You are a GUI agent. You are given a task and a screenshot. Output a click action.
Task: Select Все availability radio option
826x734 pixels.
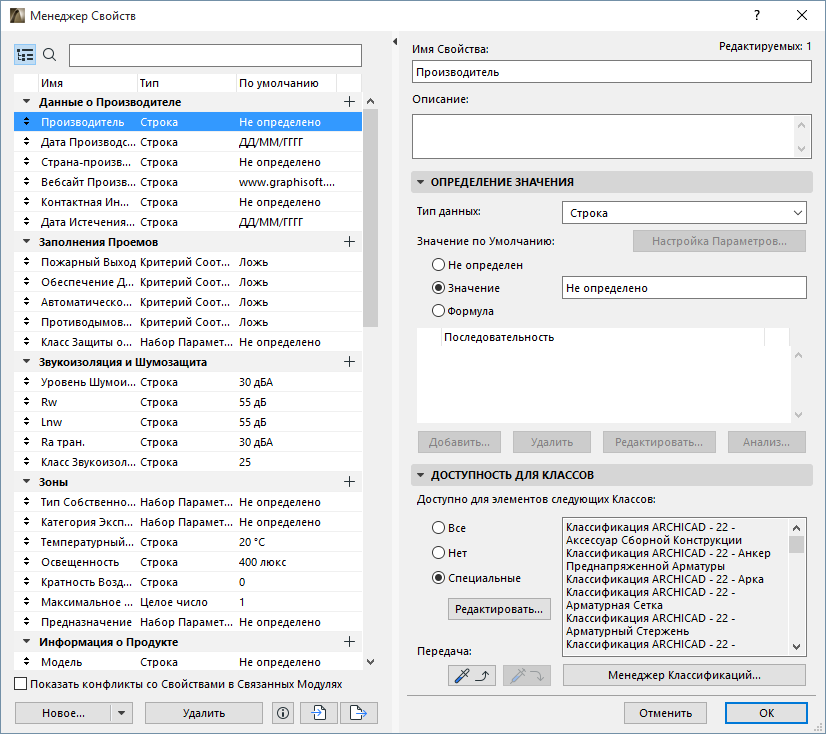438,527
